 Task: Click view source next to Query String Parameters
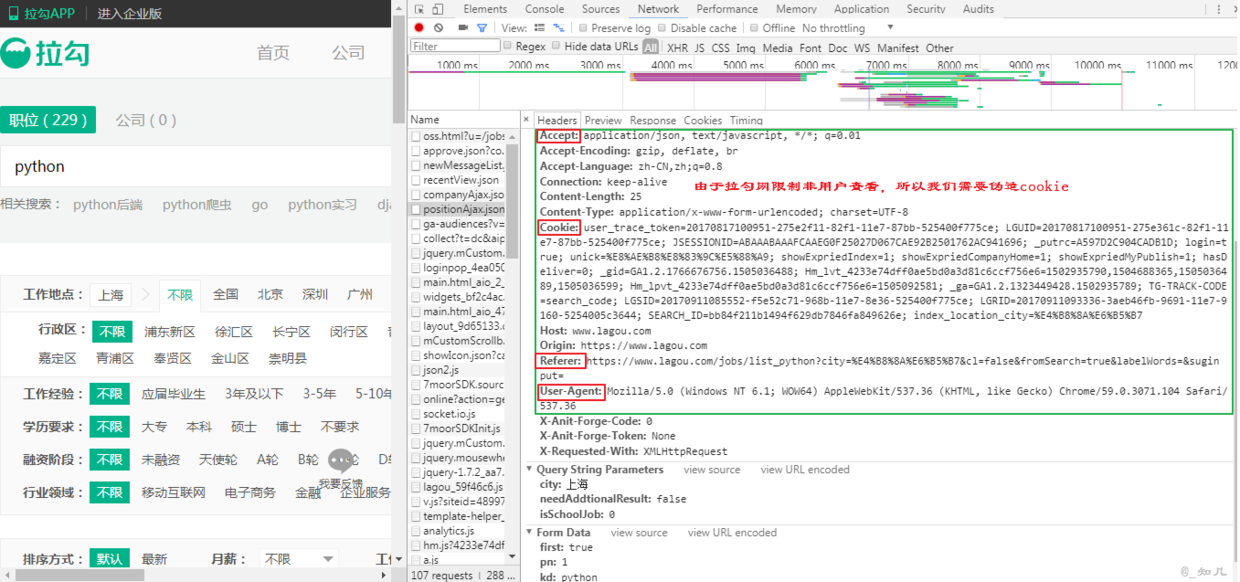click(712, 469)
